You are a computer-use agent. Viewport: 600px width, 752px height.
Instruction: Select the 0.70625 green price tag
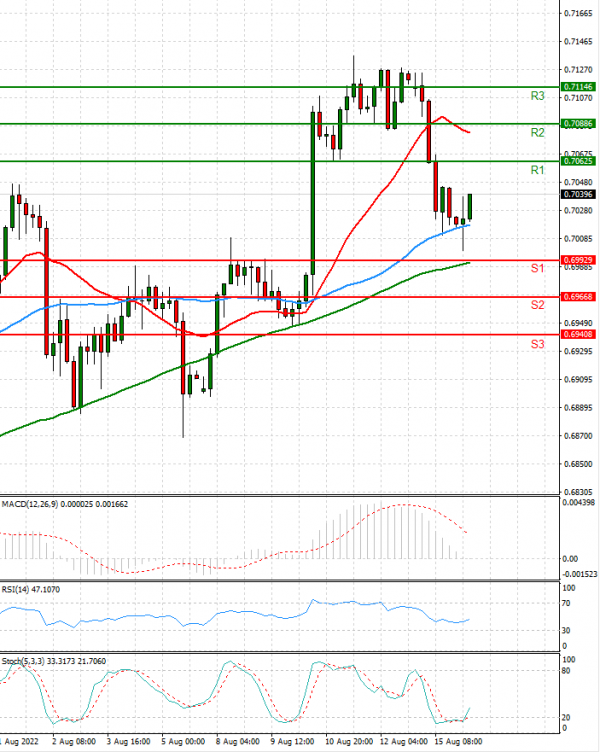pyautogui.click(x=578, y=161)
